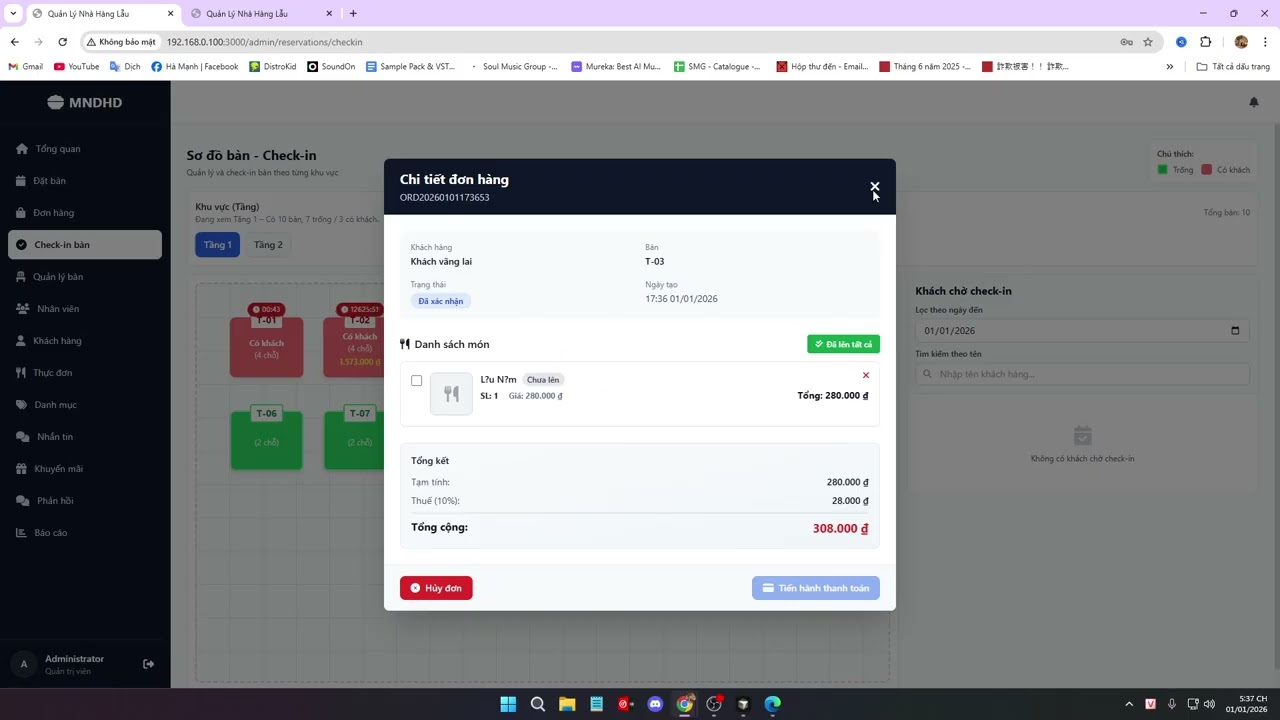Open the 'Tất cả dấu trang' folder
This screenshot has width=1280, height=720.
1233,67
